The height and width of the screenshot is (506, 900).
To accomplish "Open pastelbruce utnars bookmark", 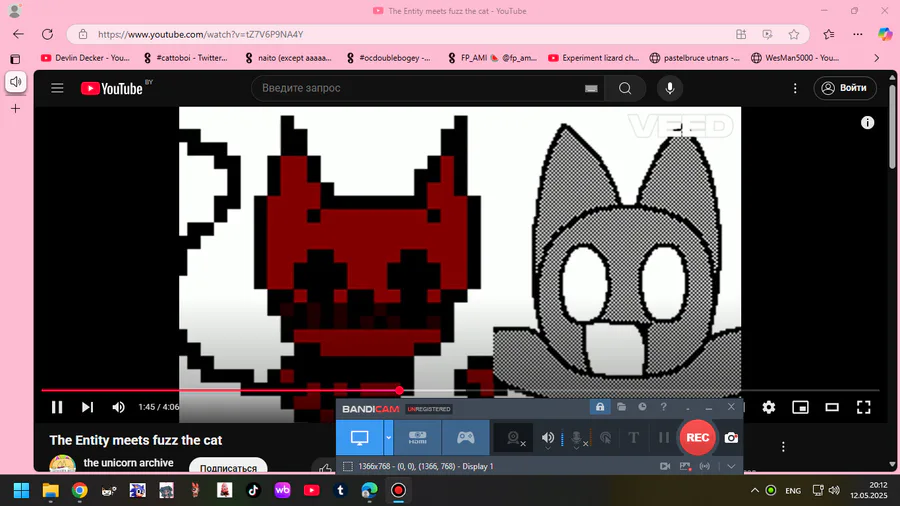I will click(x=695, y=58).
